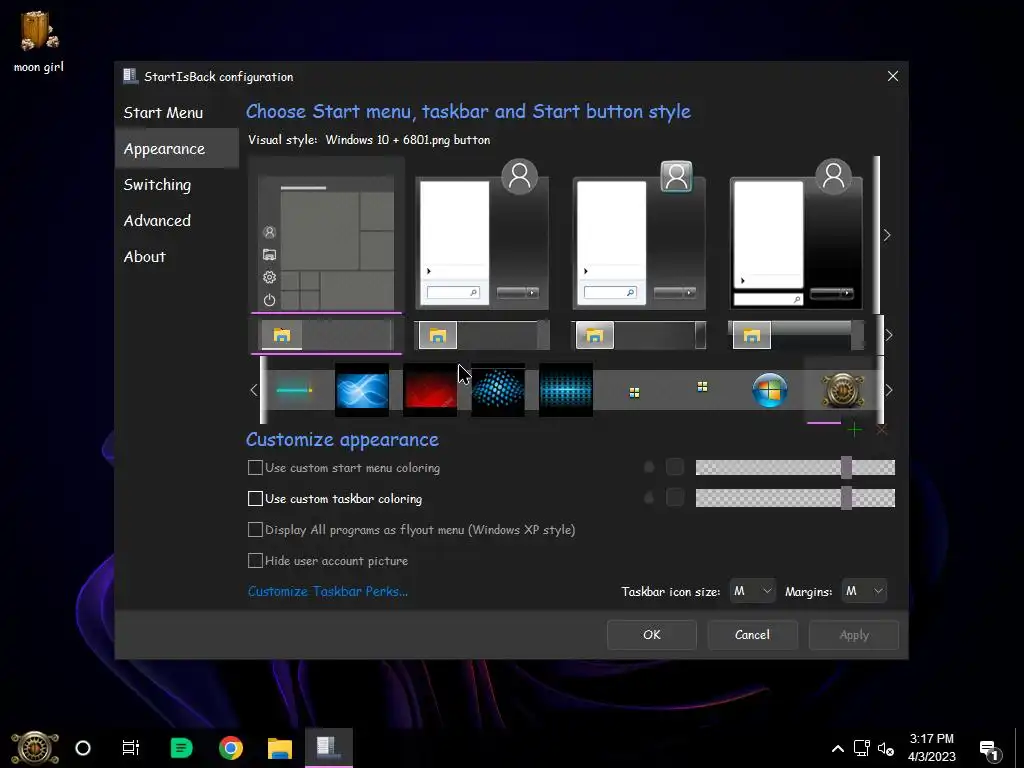1024x768 pixels.
Task: Open taskbar color drop picker
Action: coord(649,498)
